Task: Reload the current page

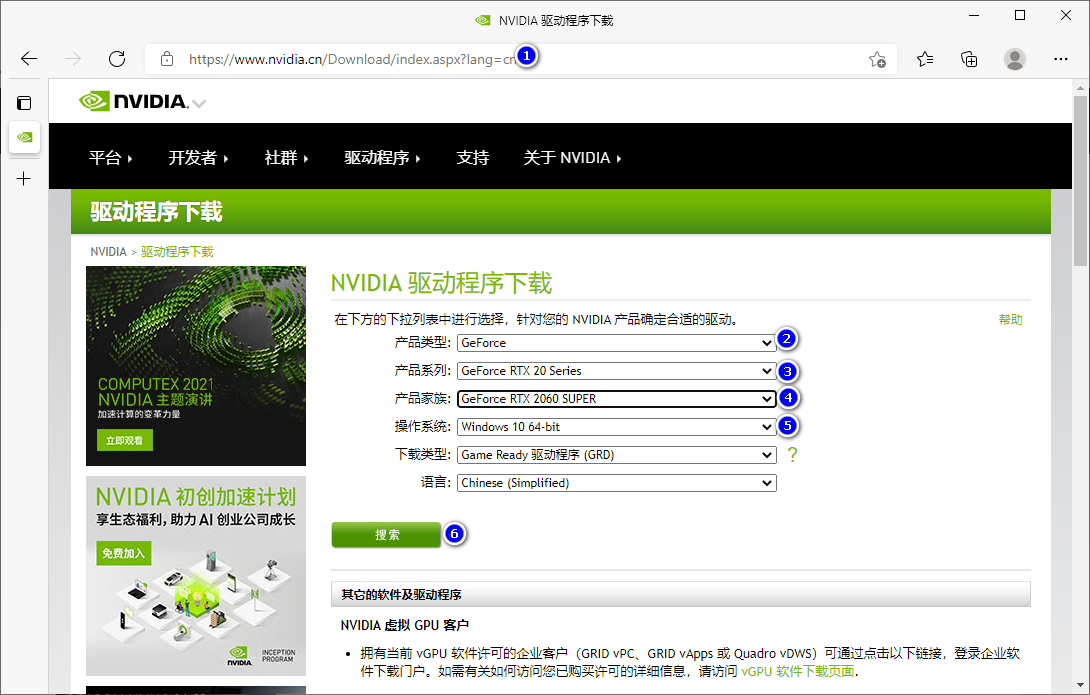Action: pos(116,58)
